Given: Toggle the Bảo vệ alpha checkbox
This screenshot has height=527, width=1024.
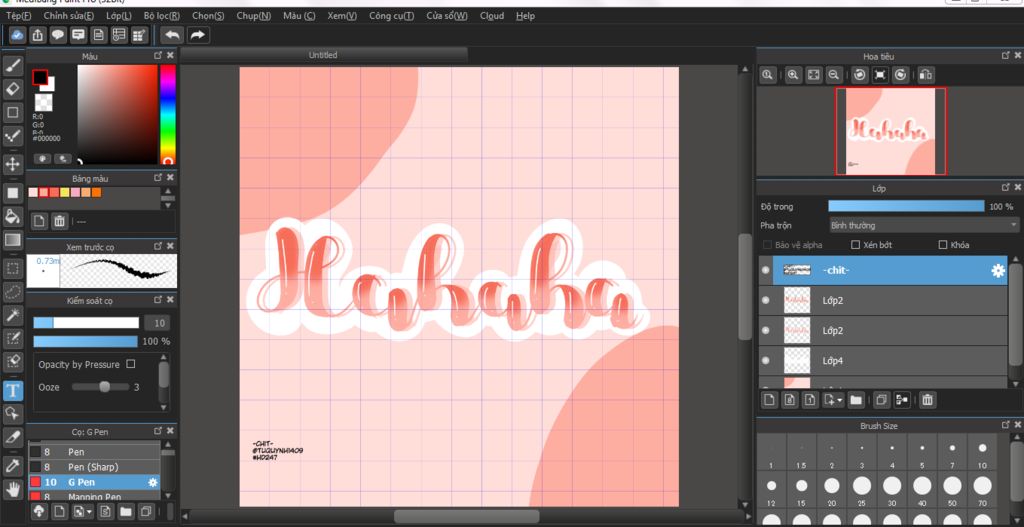Looking at the screenshot, I should click(x=767, y=245).
